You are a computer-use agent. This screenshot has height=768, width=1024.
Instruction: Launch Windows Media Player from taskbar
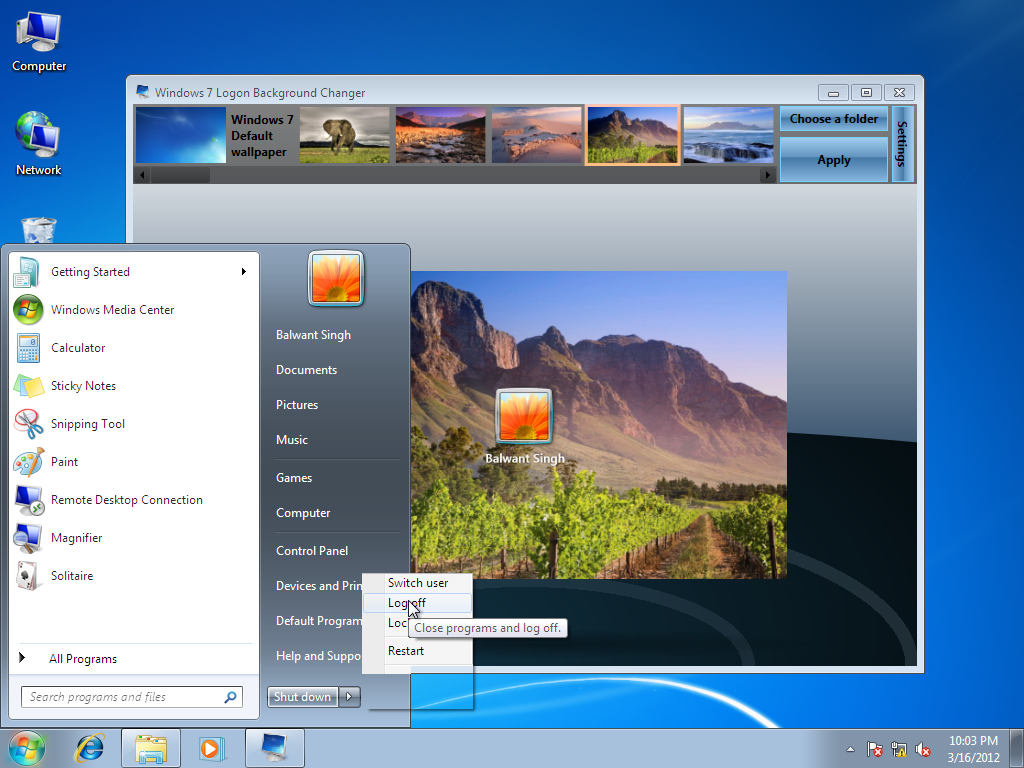[212, 748]
